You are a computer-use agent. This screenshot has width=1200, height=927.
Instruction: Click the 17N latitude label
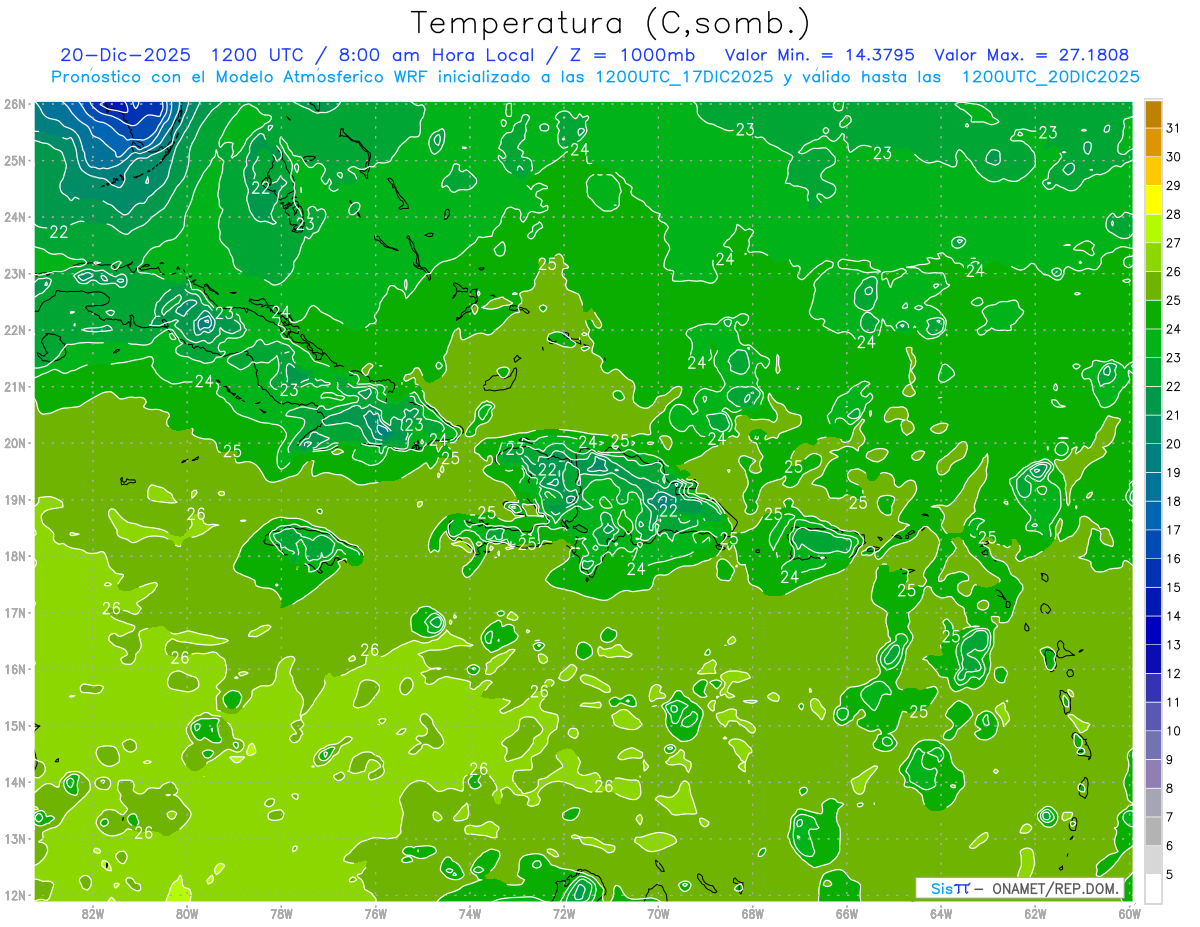pyautogui.click(x=14, y=612)
